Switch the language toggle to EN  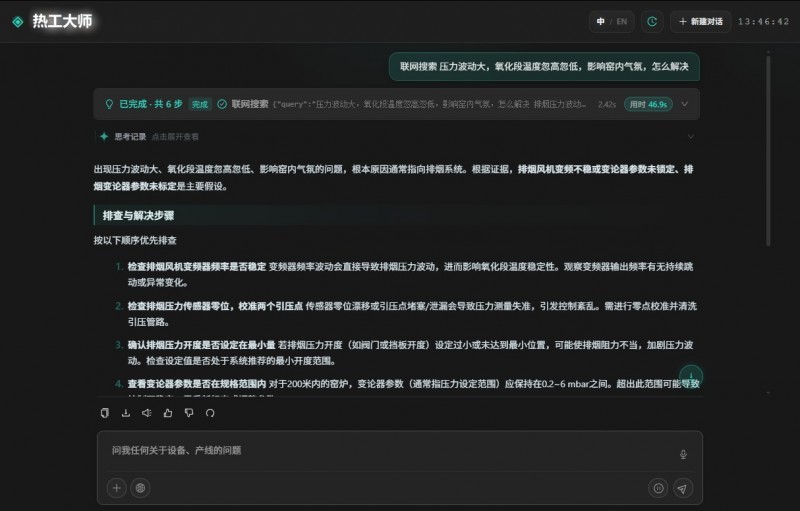point(621,21)
